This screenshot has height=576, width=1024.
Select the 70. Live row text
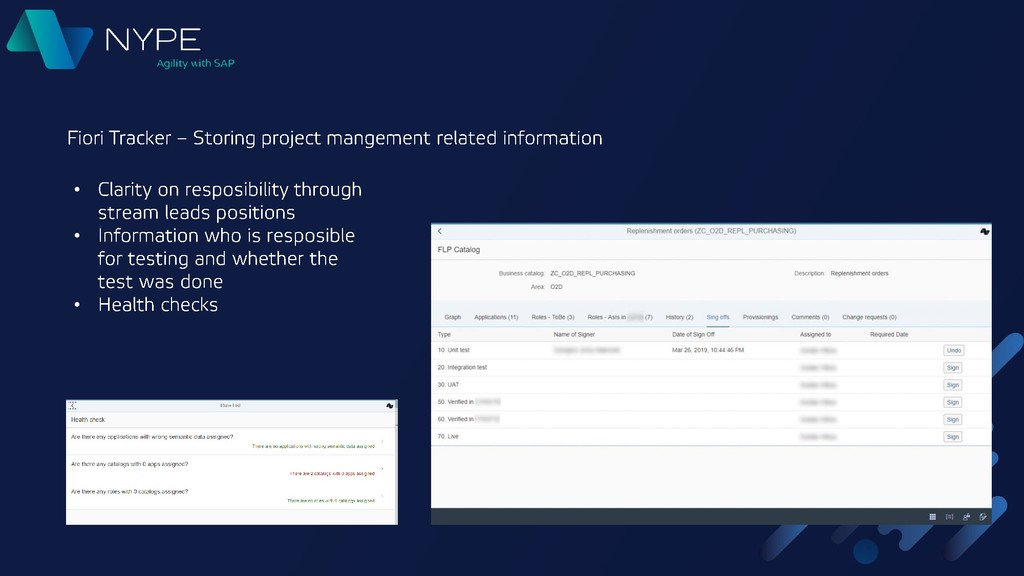click(x=448, y=436)
